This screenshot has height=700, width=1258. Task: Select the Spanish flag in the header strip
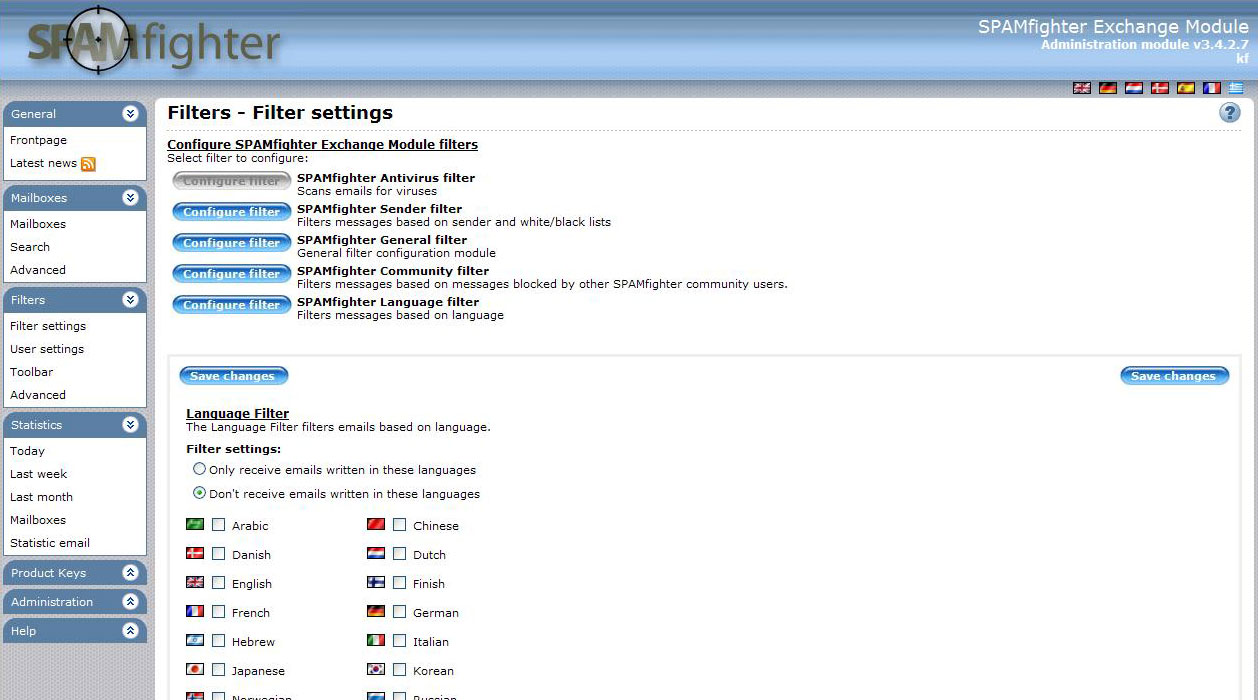click(1186, 88)
